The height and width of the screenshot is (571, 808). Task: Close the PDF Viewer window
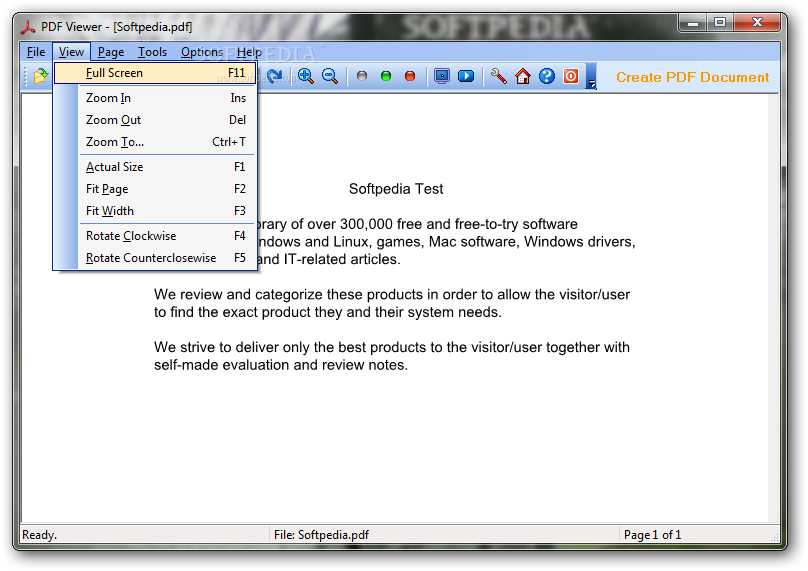(757, 23)
